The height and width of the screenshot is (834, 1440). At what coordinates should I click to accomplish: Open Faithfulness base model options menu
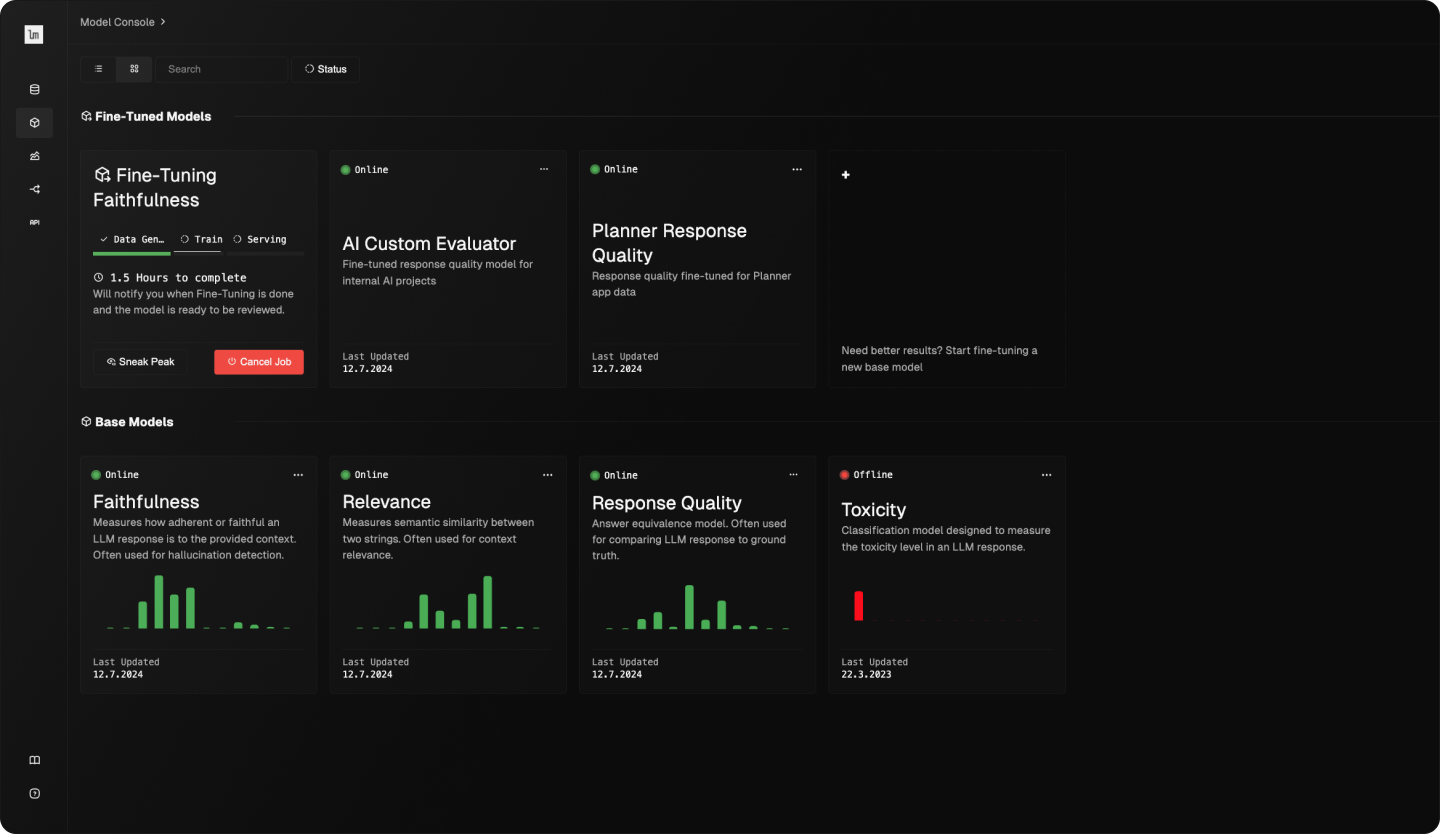coord(298,475)
